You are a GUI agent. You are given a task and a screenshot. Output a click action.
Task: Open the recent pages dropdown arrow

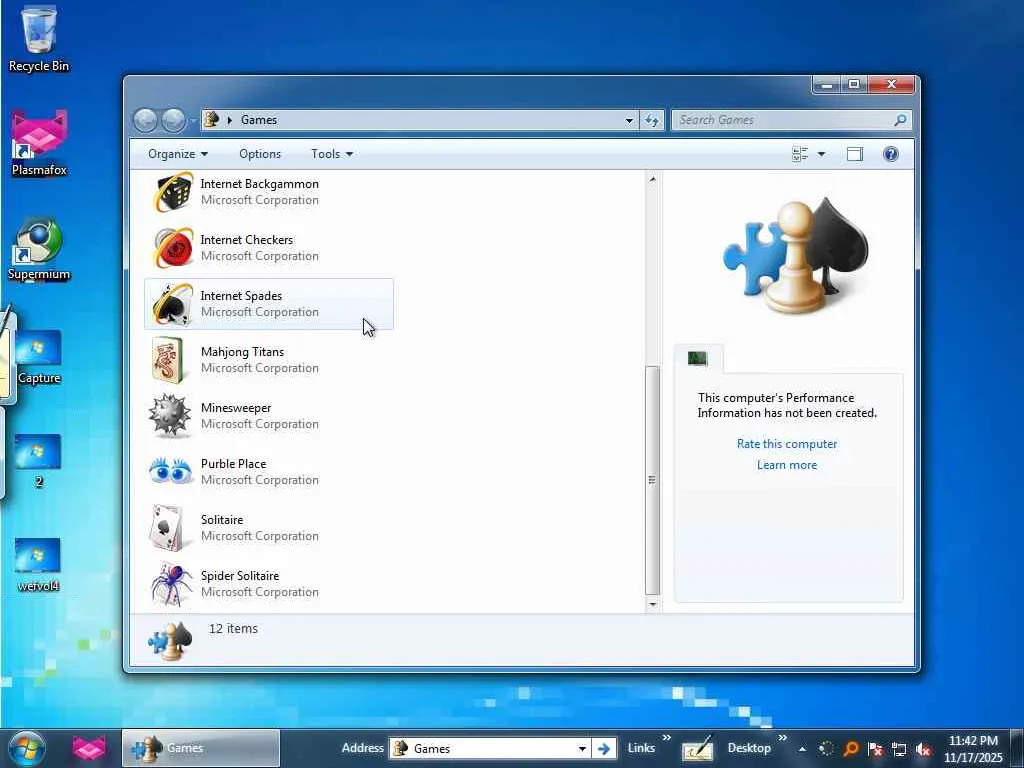tap(193, 121)
